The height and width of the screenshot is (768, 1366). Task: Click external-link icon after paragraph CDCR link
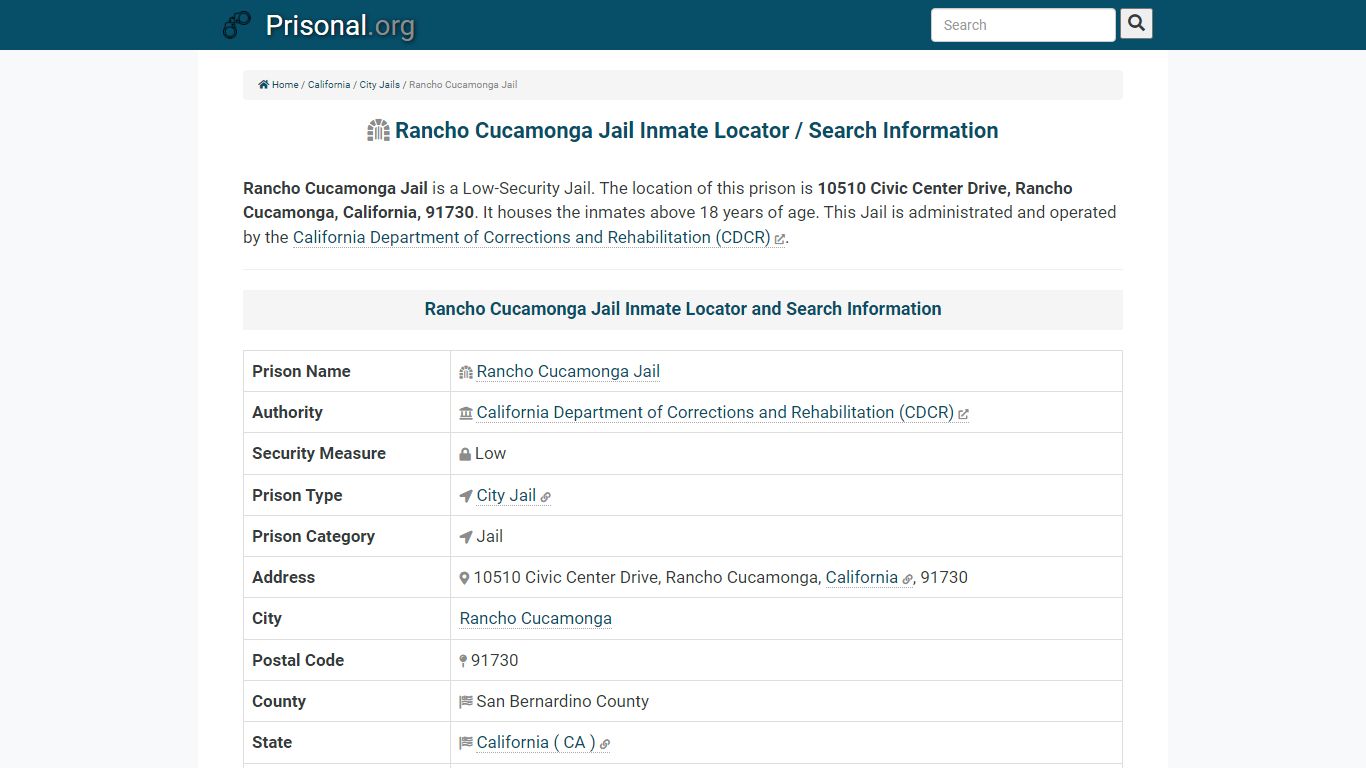(x=780, y=239)
